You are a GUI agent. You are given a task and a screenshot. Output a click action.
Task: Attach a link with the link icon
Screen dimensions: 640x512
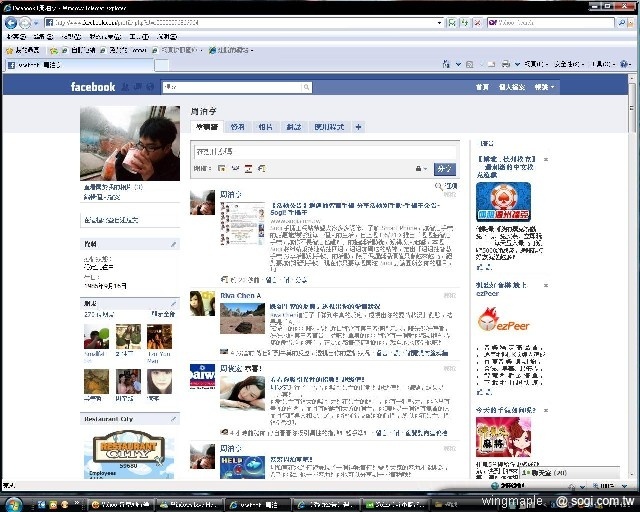click(x=262, y=168)
